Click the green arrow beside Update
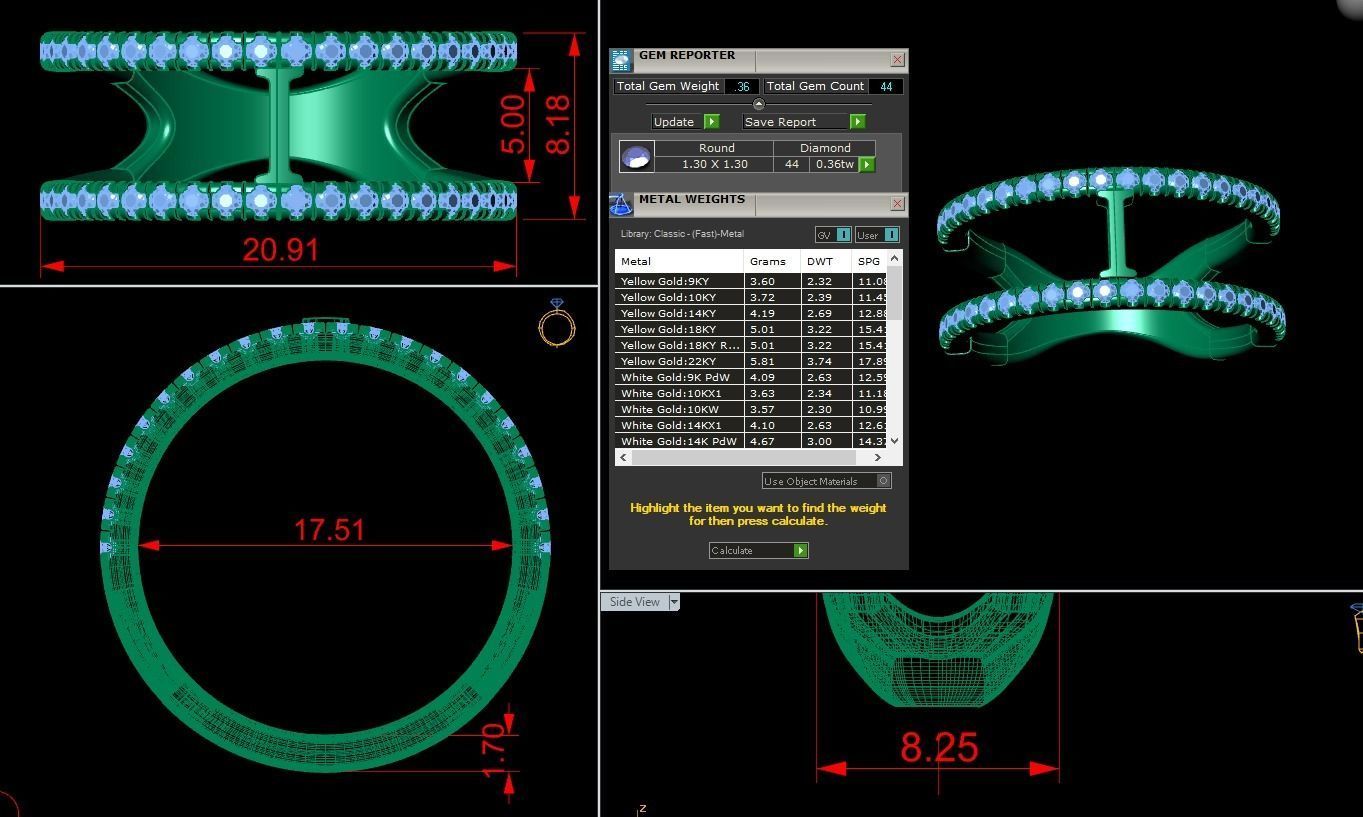Viewport: 1363px width, 817px height. 711,122
